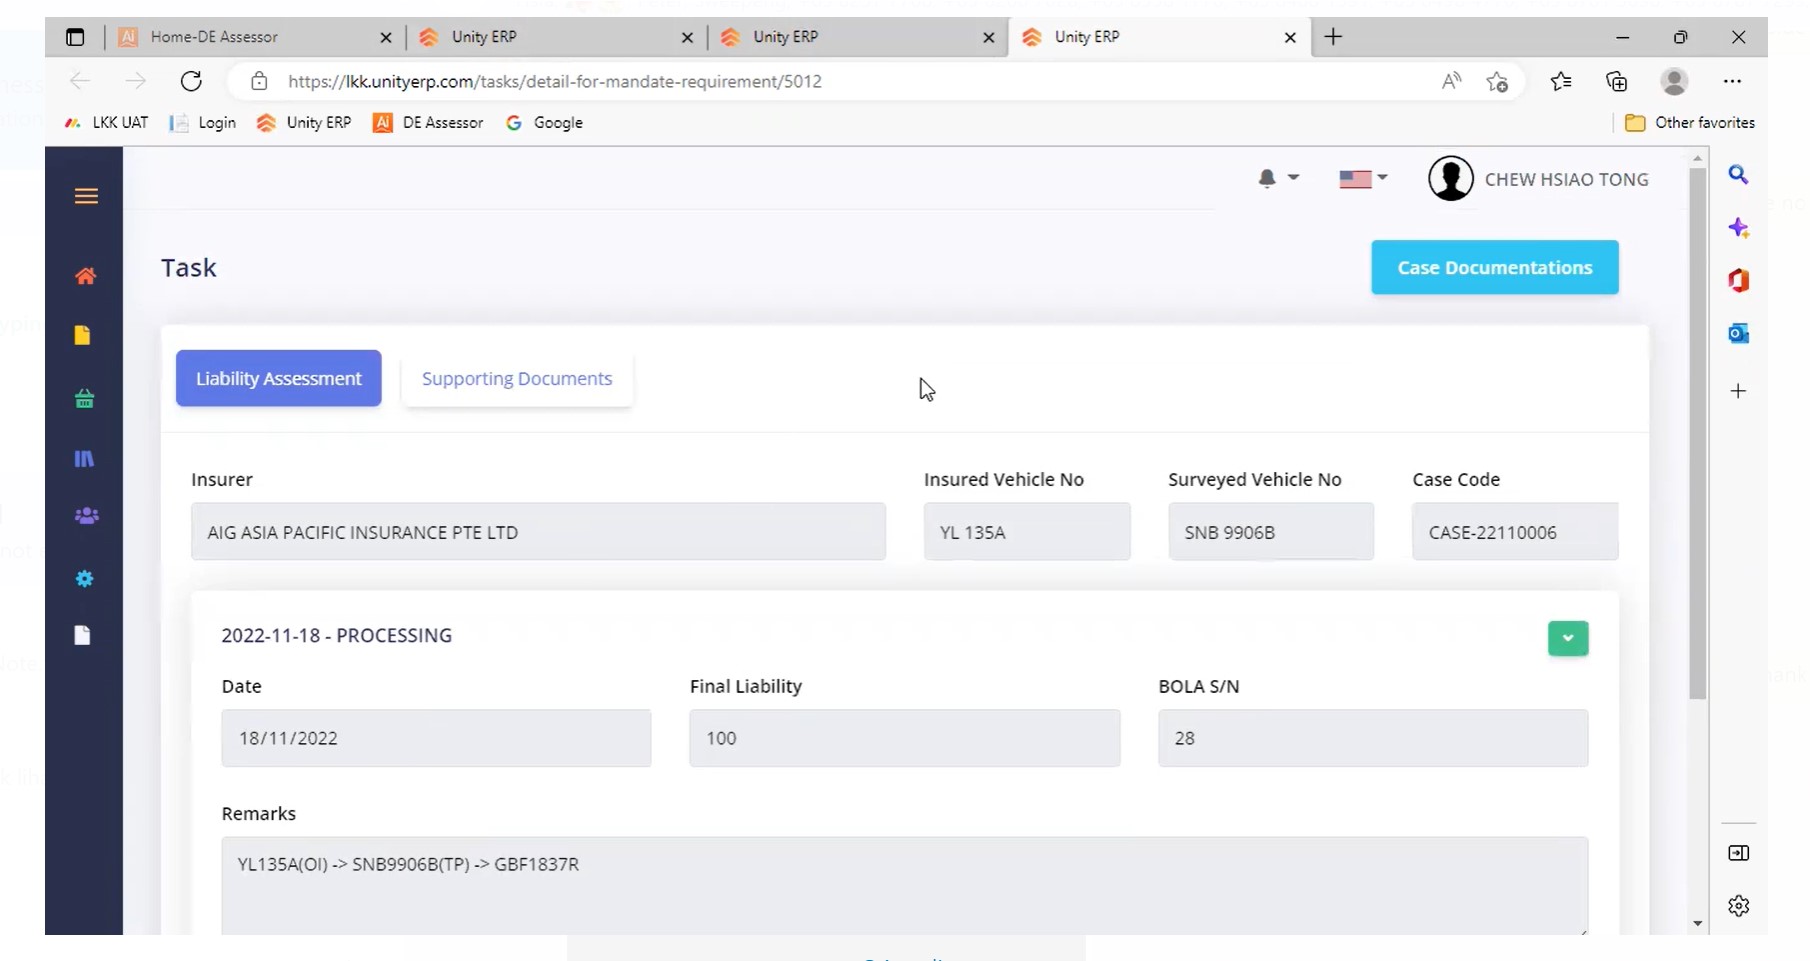This screenshot has height=961, width=1810.
Task: Open the blue library books icon
Action: 85,459
